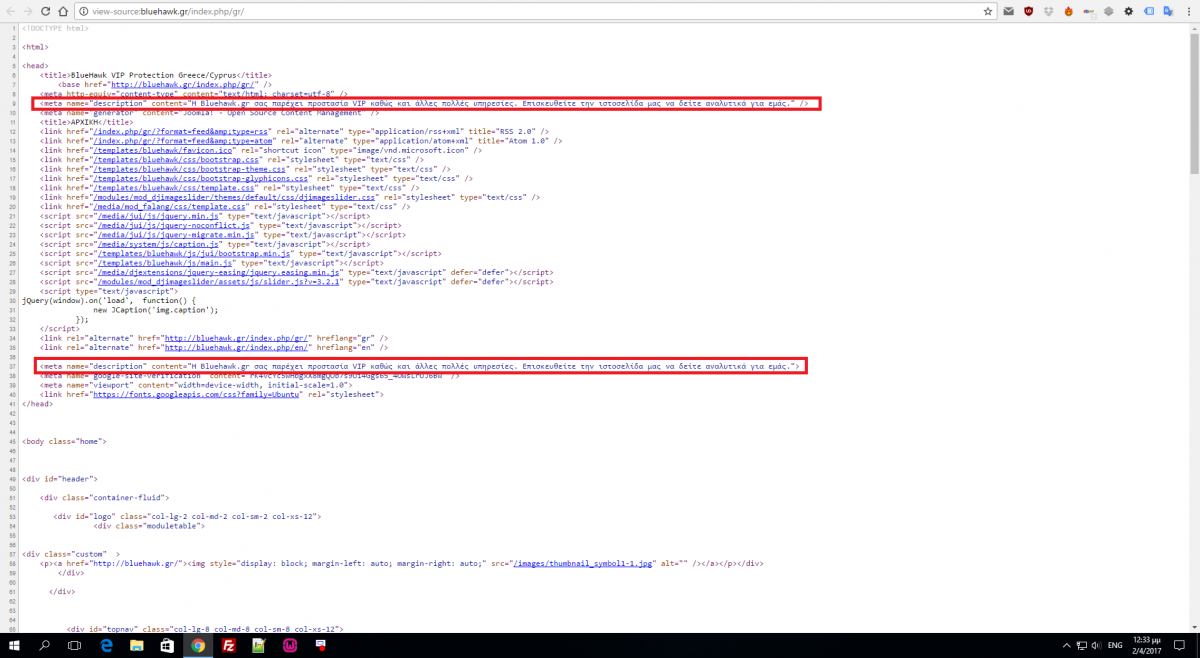Open the uBlock Origin shield extension
Screen dimensions: 1200x658
[x=1028, y=11]
